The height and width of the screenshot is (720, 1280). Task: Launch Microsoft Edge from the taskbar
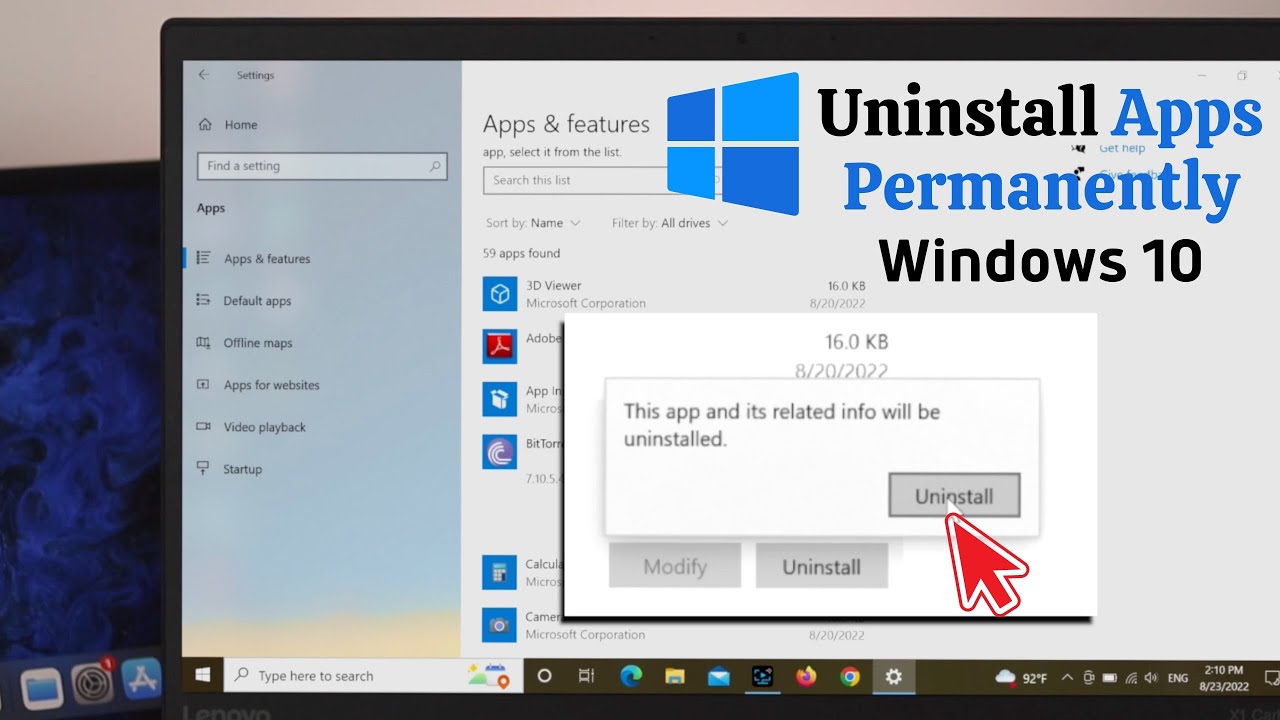(631, 676)
